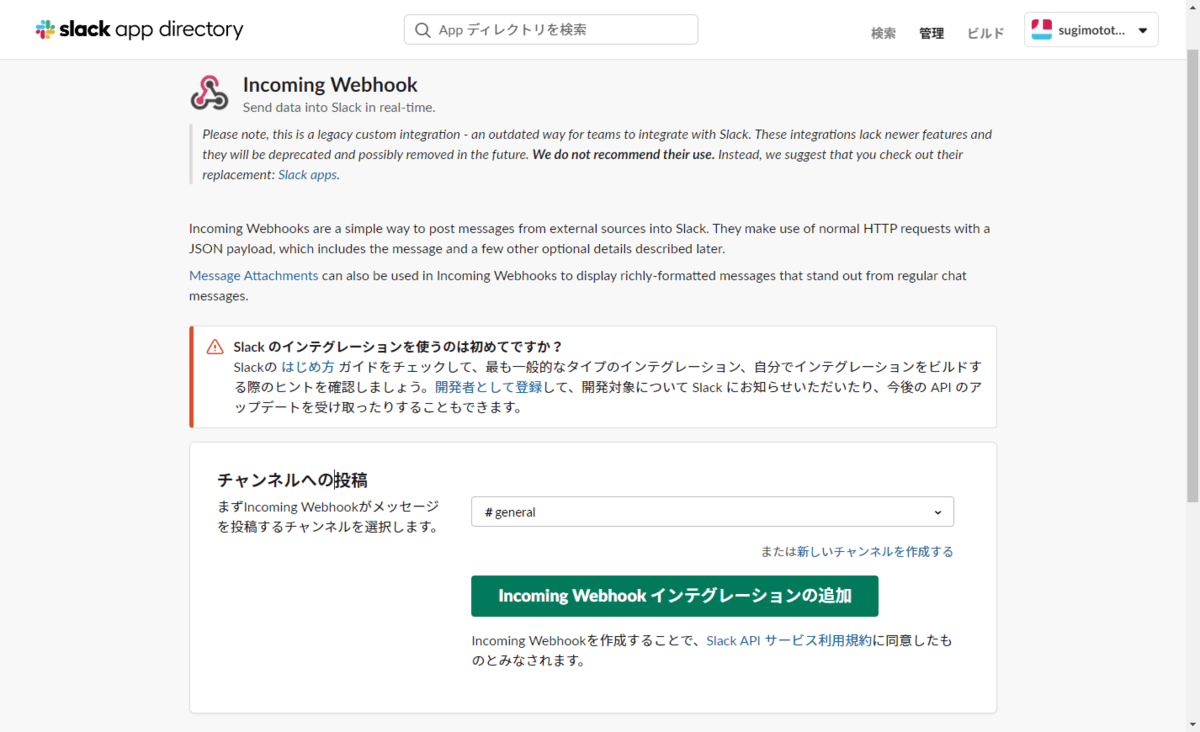Click the Incoming Webhook インテグレーションの追加 button
Viewport: 1200px width, 732px height.
click(675, 596)
